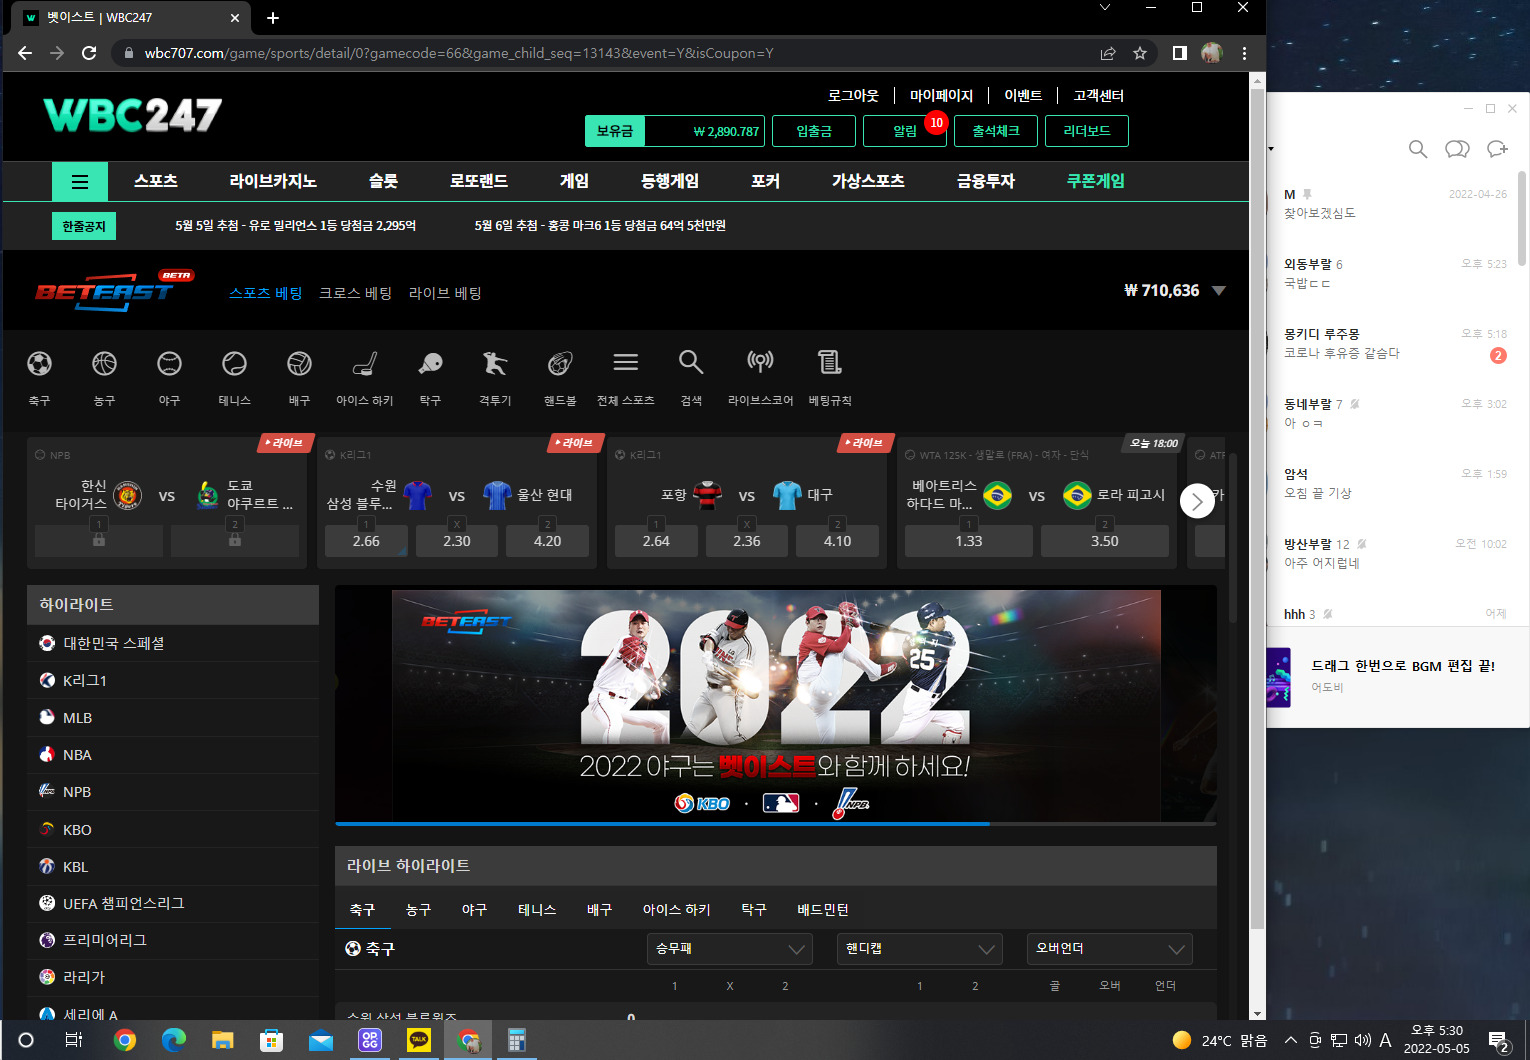This screenshot has height=1060, width=1530.
Task: Open the share page icon in address bar
Action: click(x=1108, y=53)
